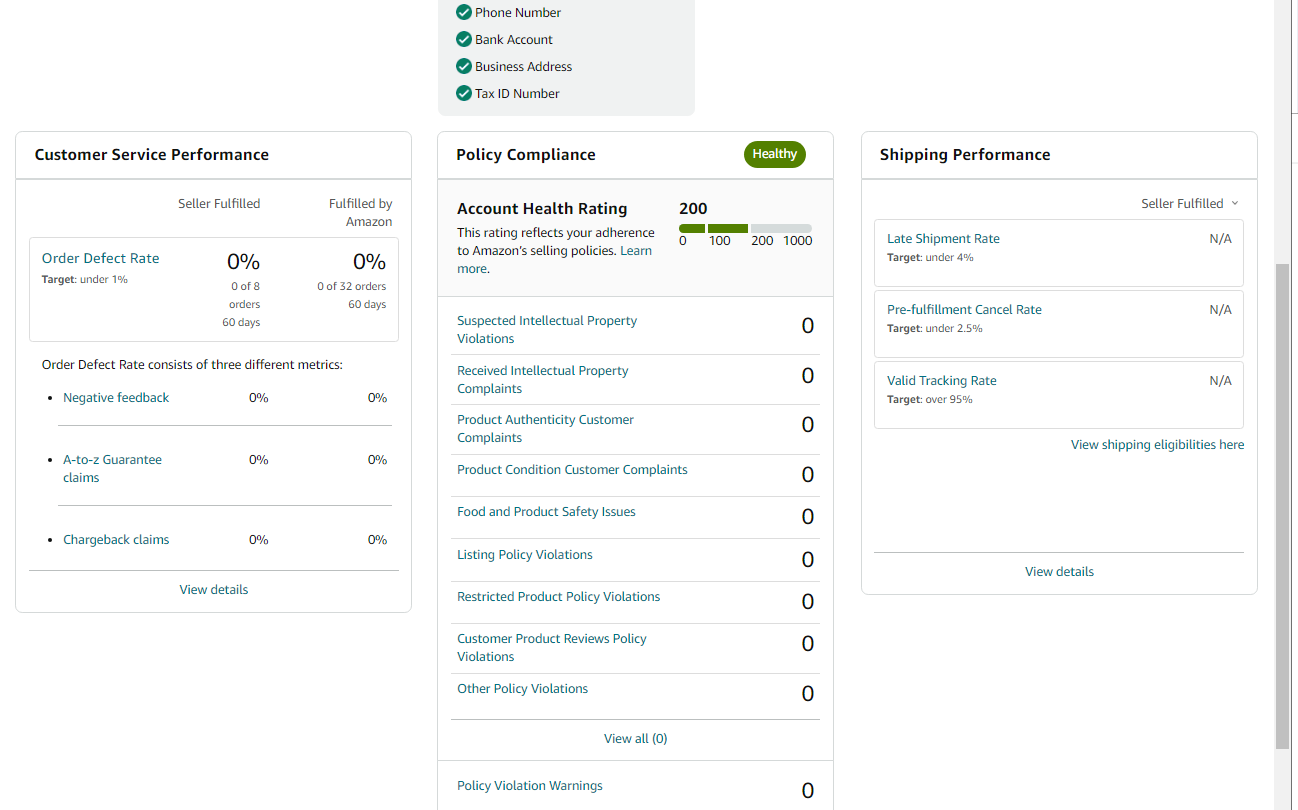This screenshot has height=810, width=1298.
Task: View details under Customer Service Performance
Action: 214,589
